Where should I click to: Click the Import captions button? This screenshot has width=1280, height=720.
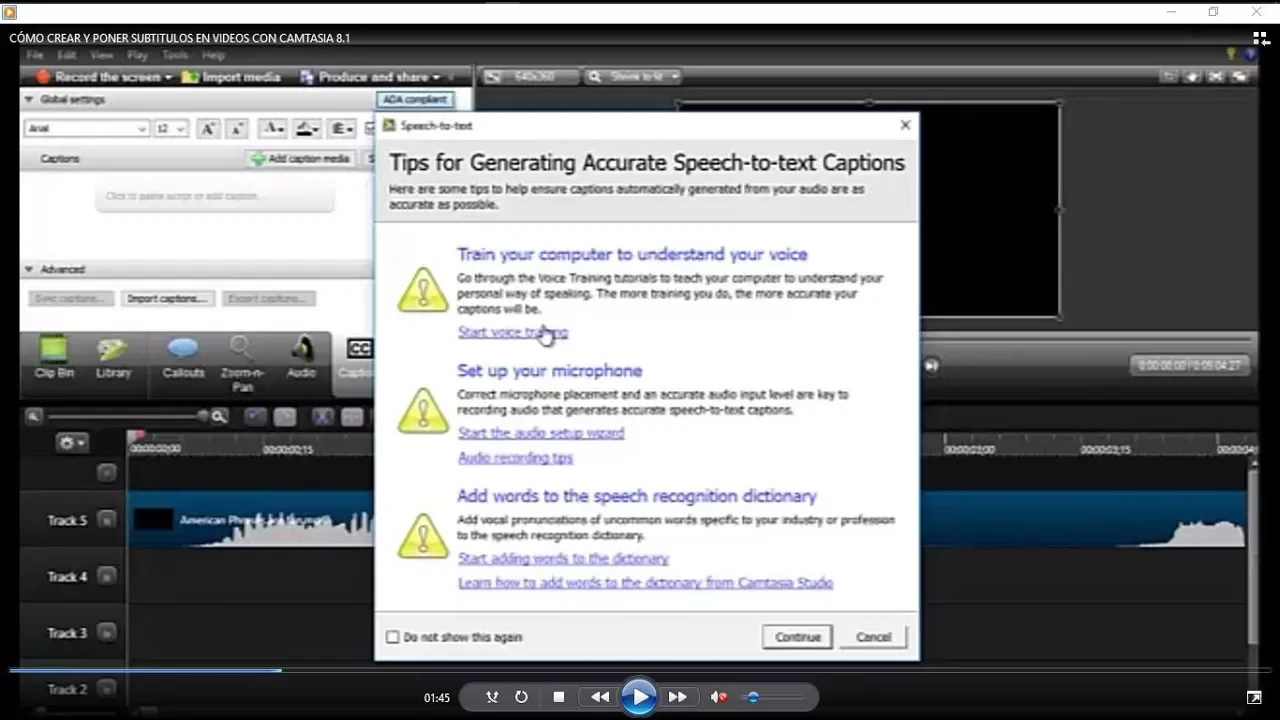coord(168,299)
